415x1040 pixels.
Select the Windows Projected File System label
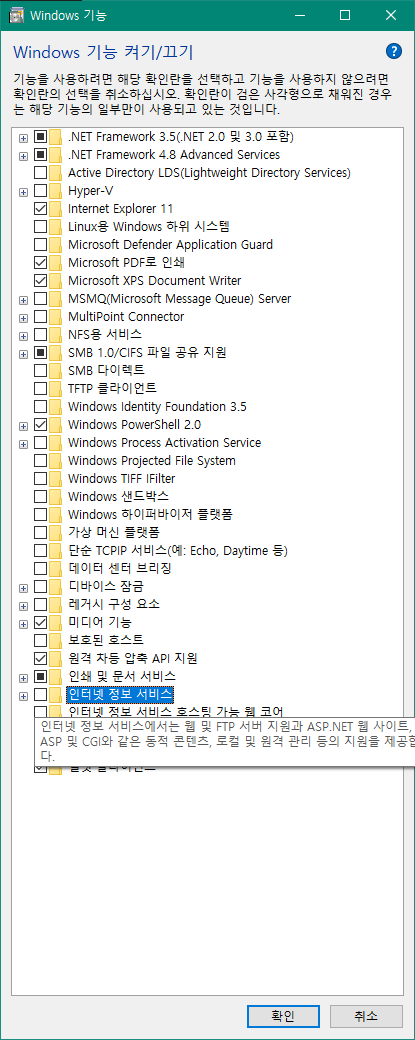pyautogui.click(x=152, y=460)
